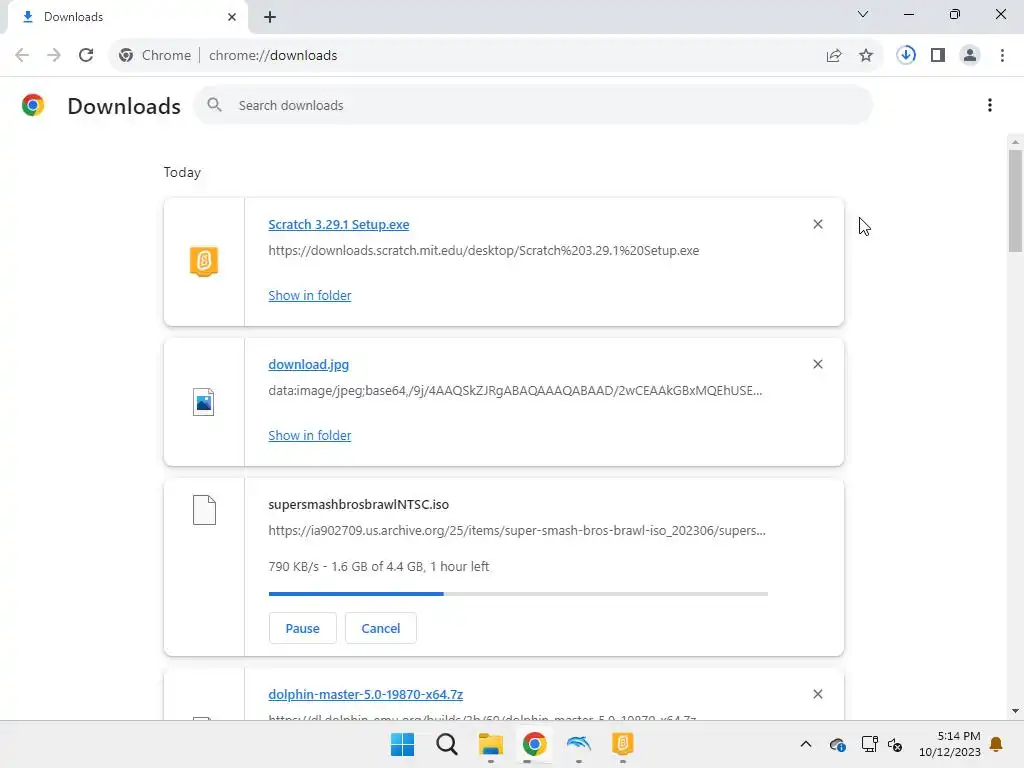Click the Chrome logo beside the Downloads heading
The height and width of the screenshot is (768, 1024).
coord(33,105)
